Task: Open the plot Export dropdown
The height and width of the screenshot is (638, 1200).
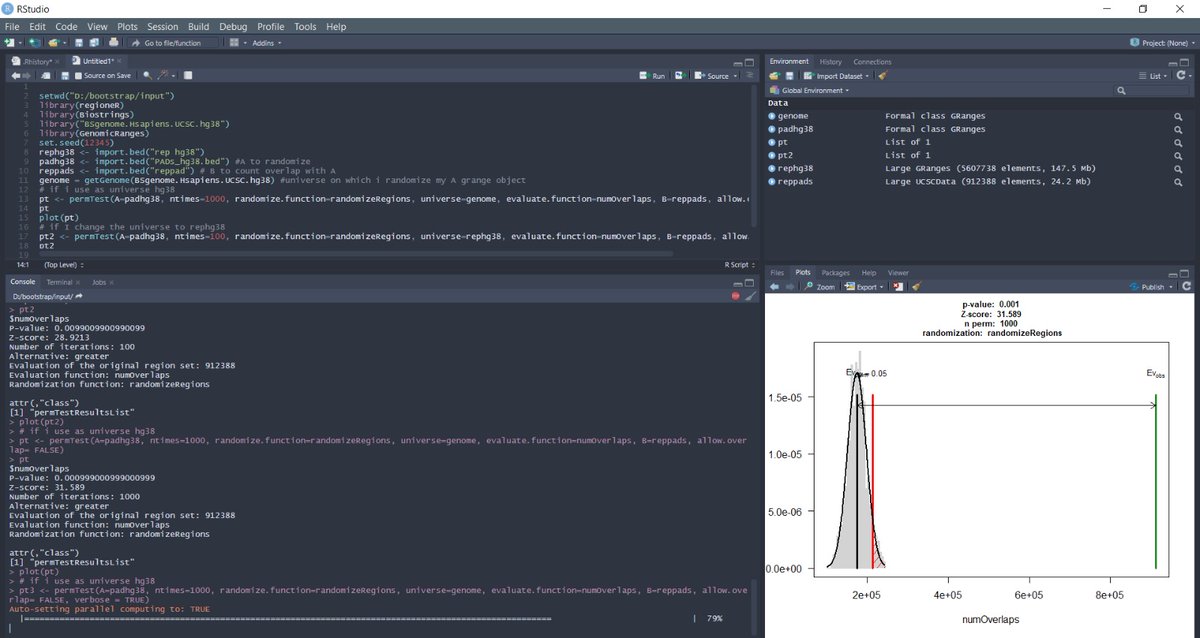Action: 864,287
